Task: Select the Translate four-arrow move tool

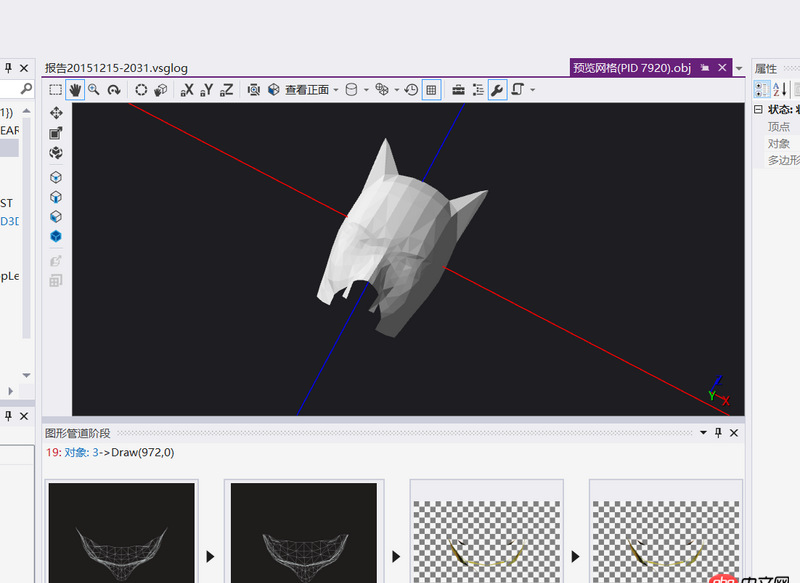Action: 56,113
